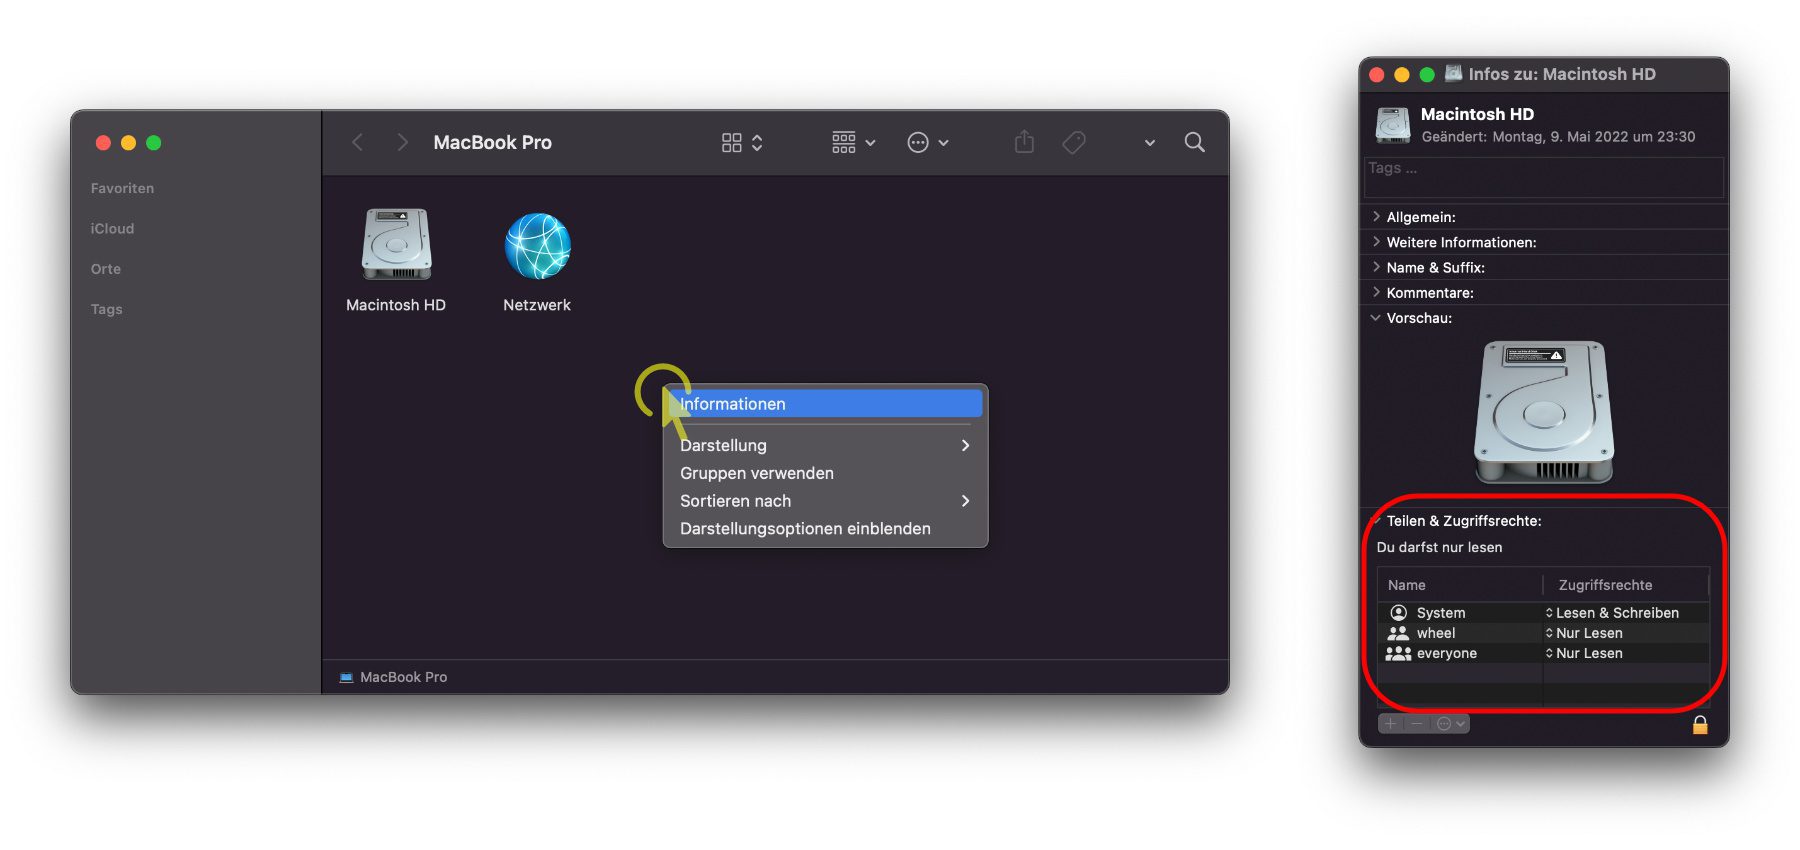This screenshot has width=1800, height=850.
Task: Change System privilege Lesen & Schreiben
Action: [1612, 613]
